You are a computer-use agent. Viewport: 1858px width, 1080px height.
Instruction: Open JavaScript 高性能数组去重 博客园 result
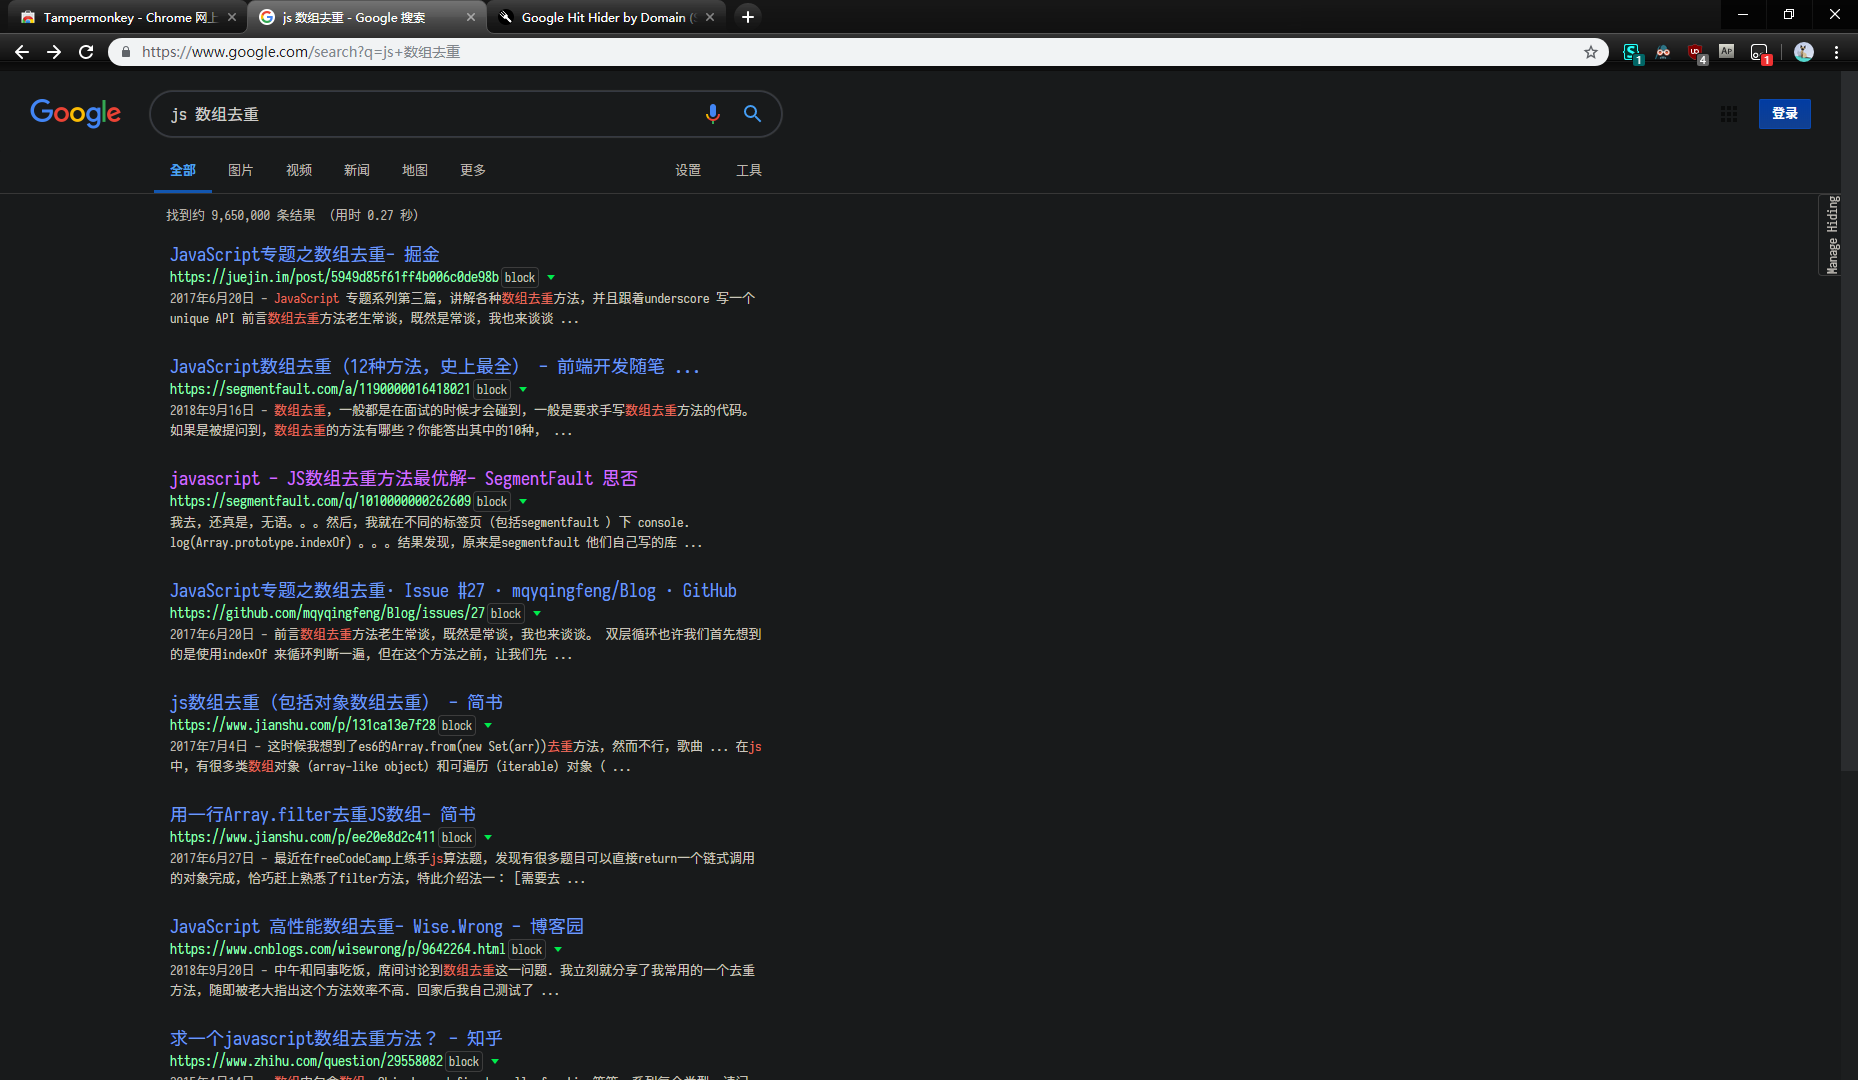pos(376,926)
